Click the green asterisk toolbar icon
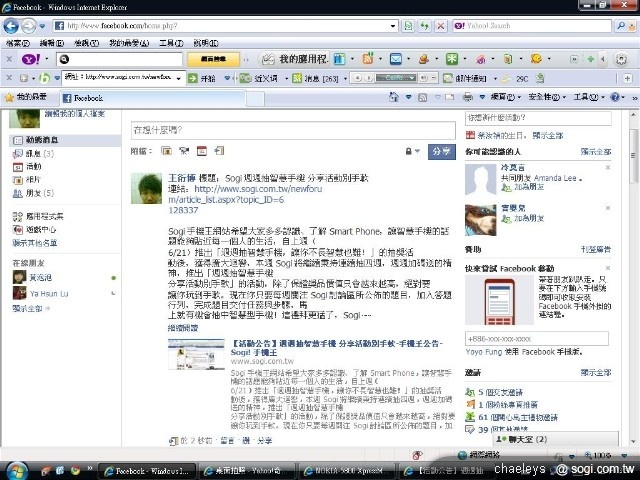 [x=452, y=59]
